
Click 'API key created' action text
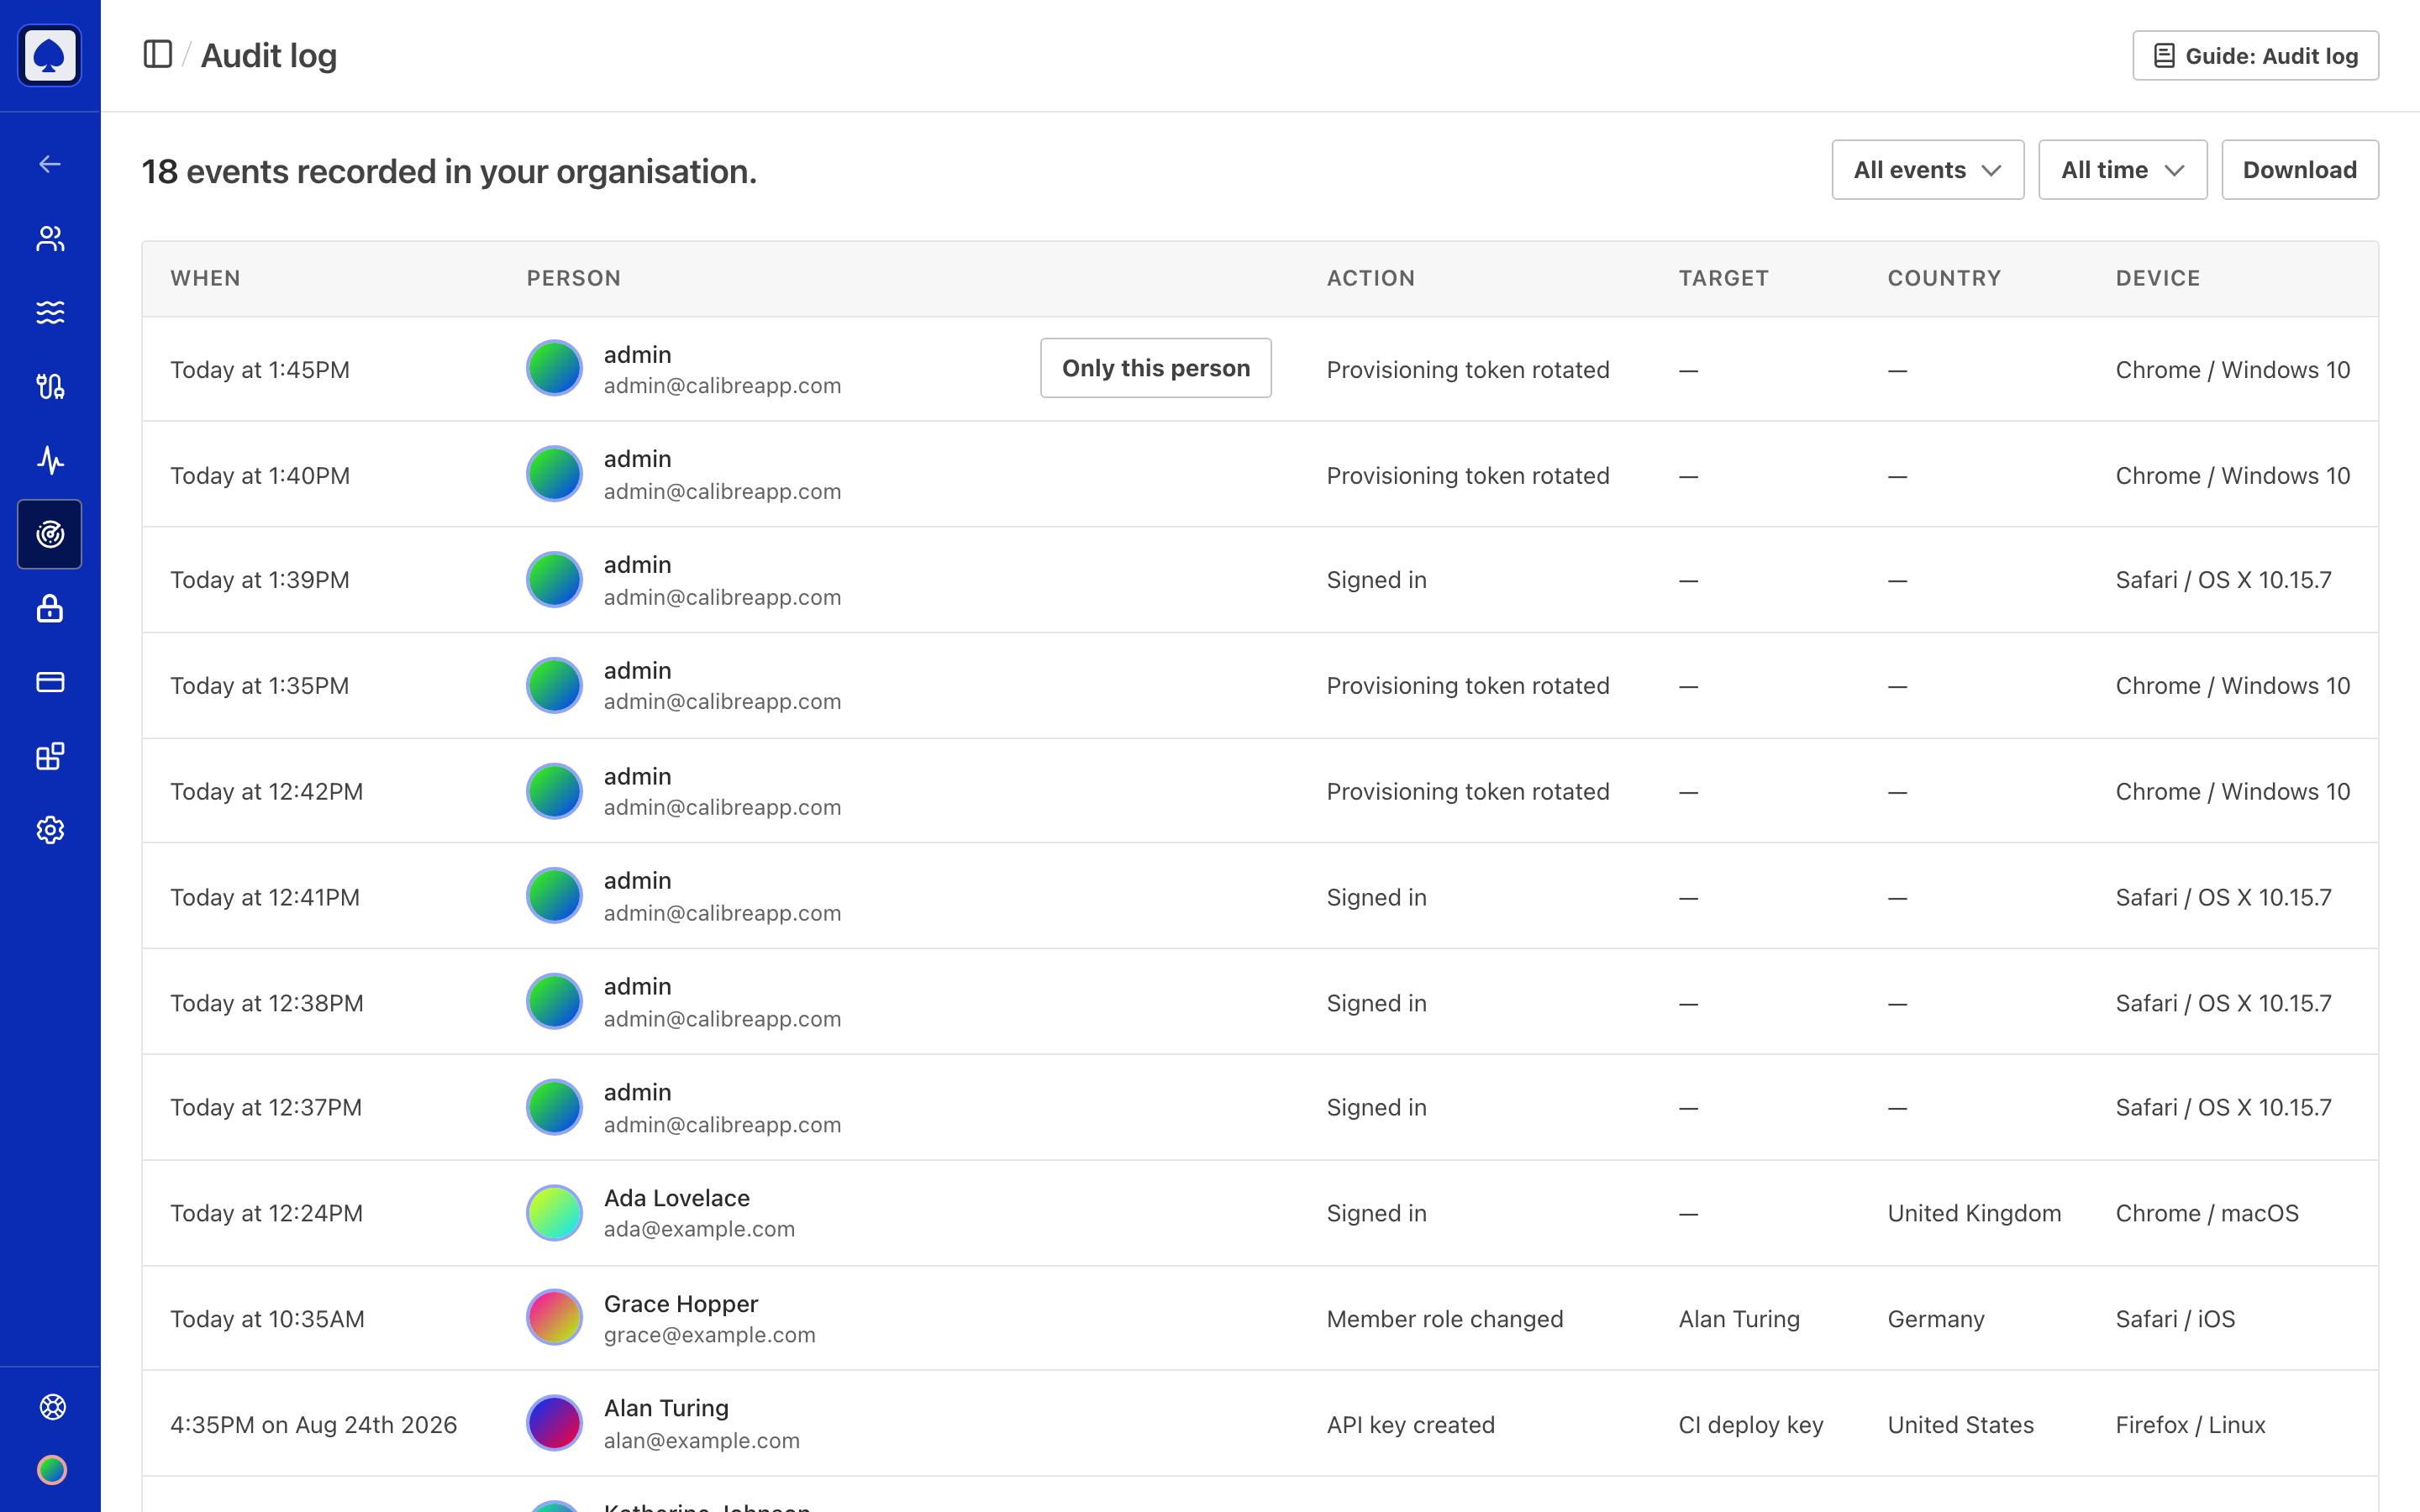click(x=1410, y=1425)
